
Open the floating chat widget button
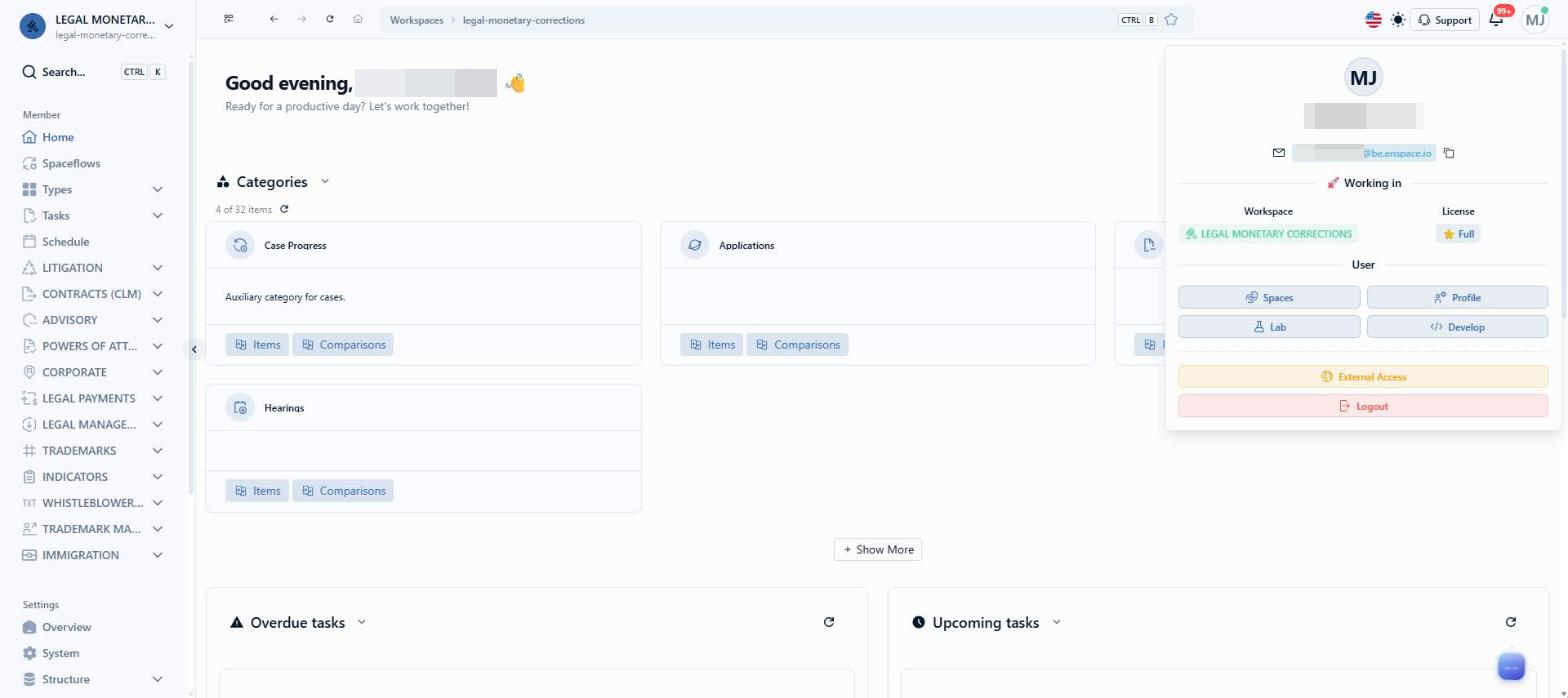(1511, 667)
